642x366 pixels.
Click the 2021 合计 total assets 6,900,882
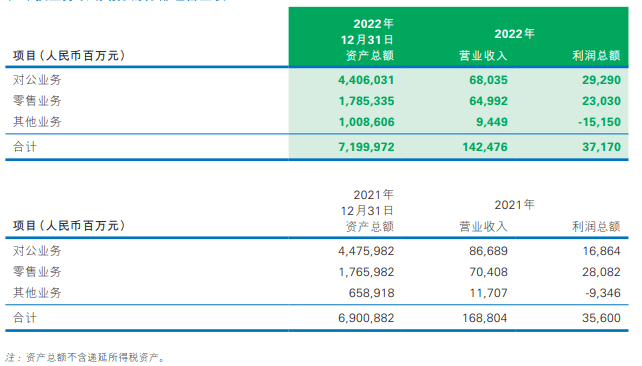366,318
